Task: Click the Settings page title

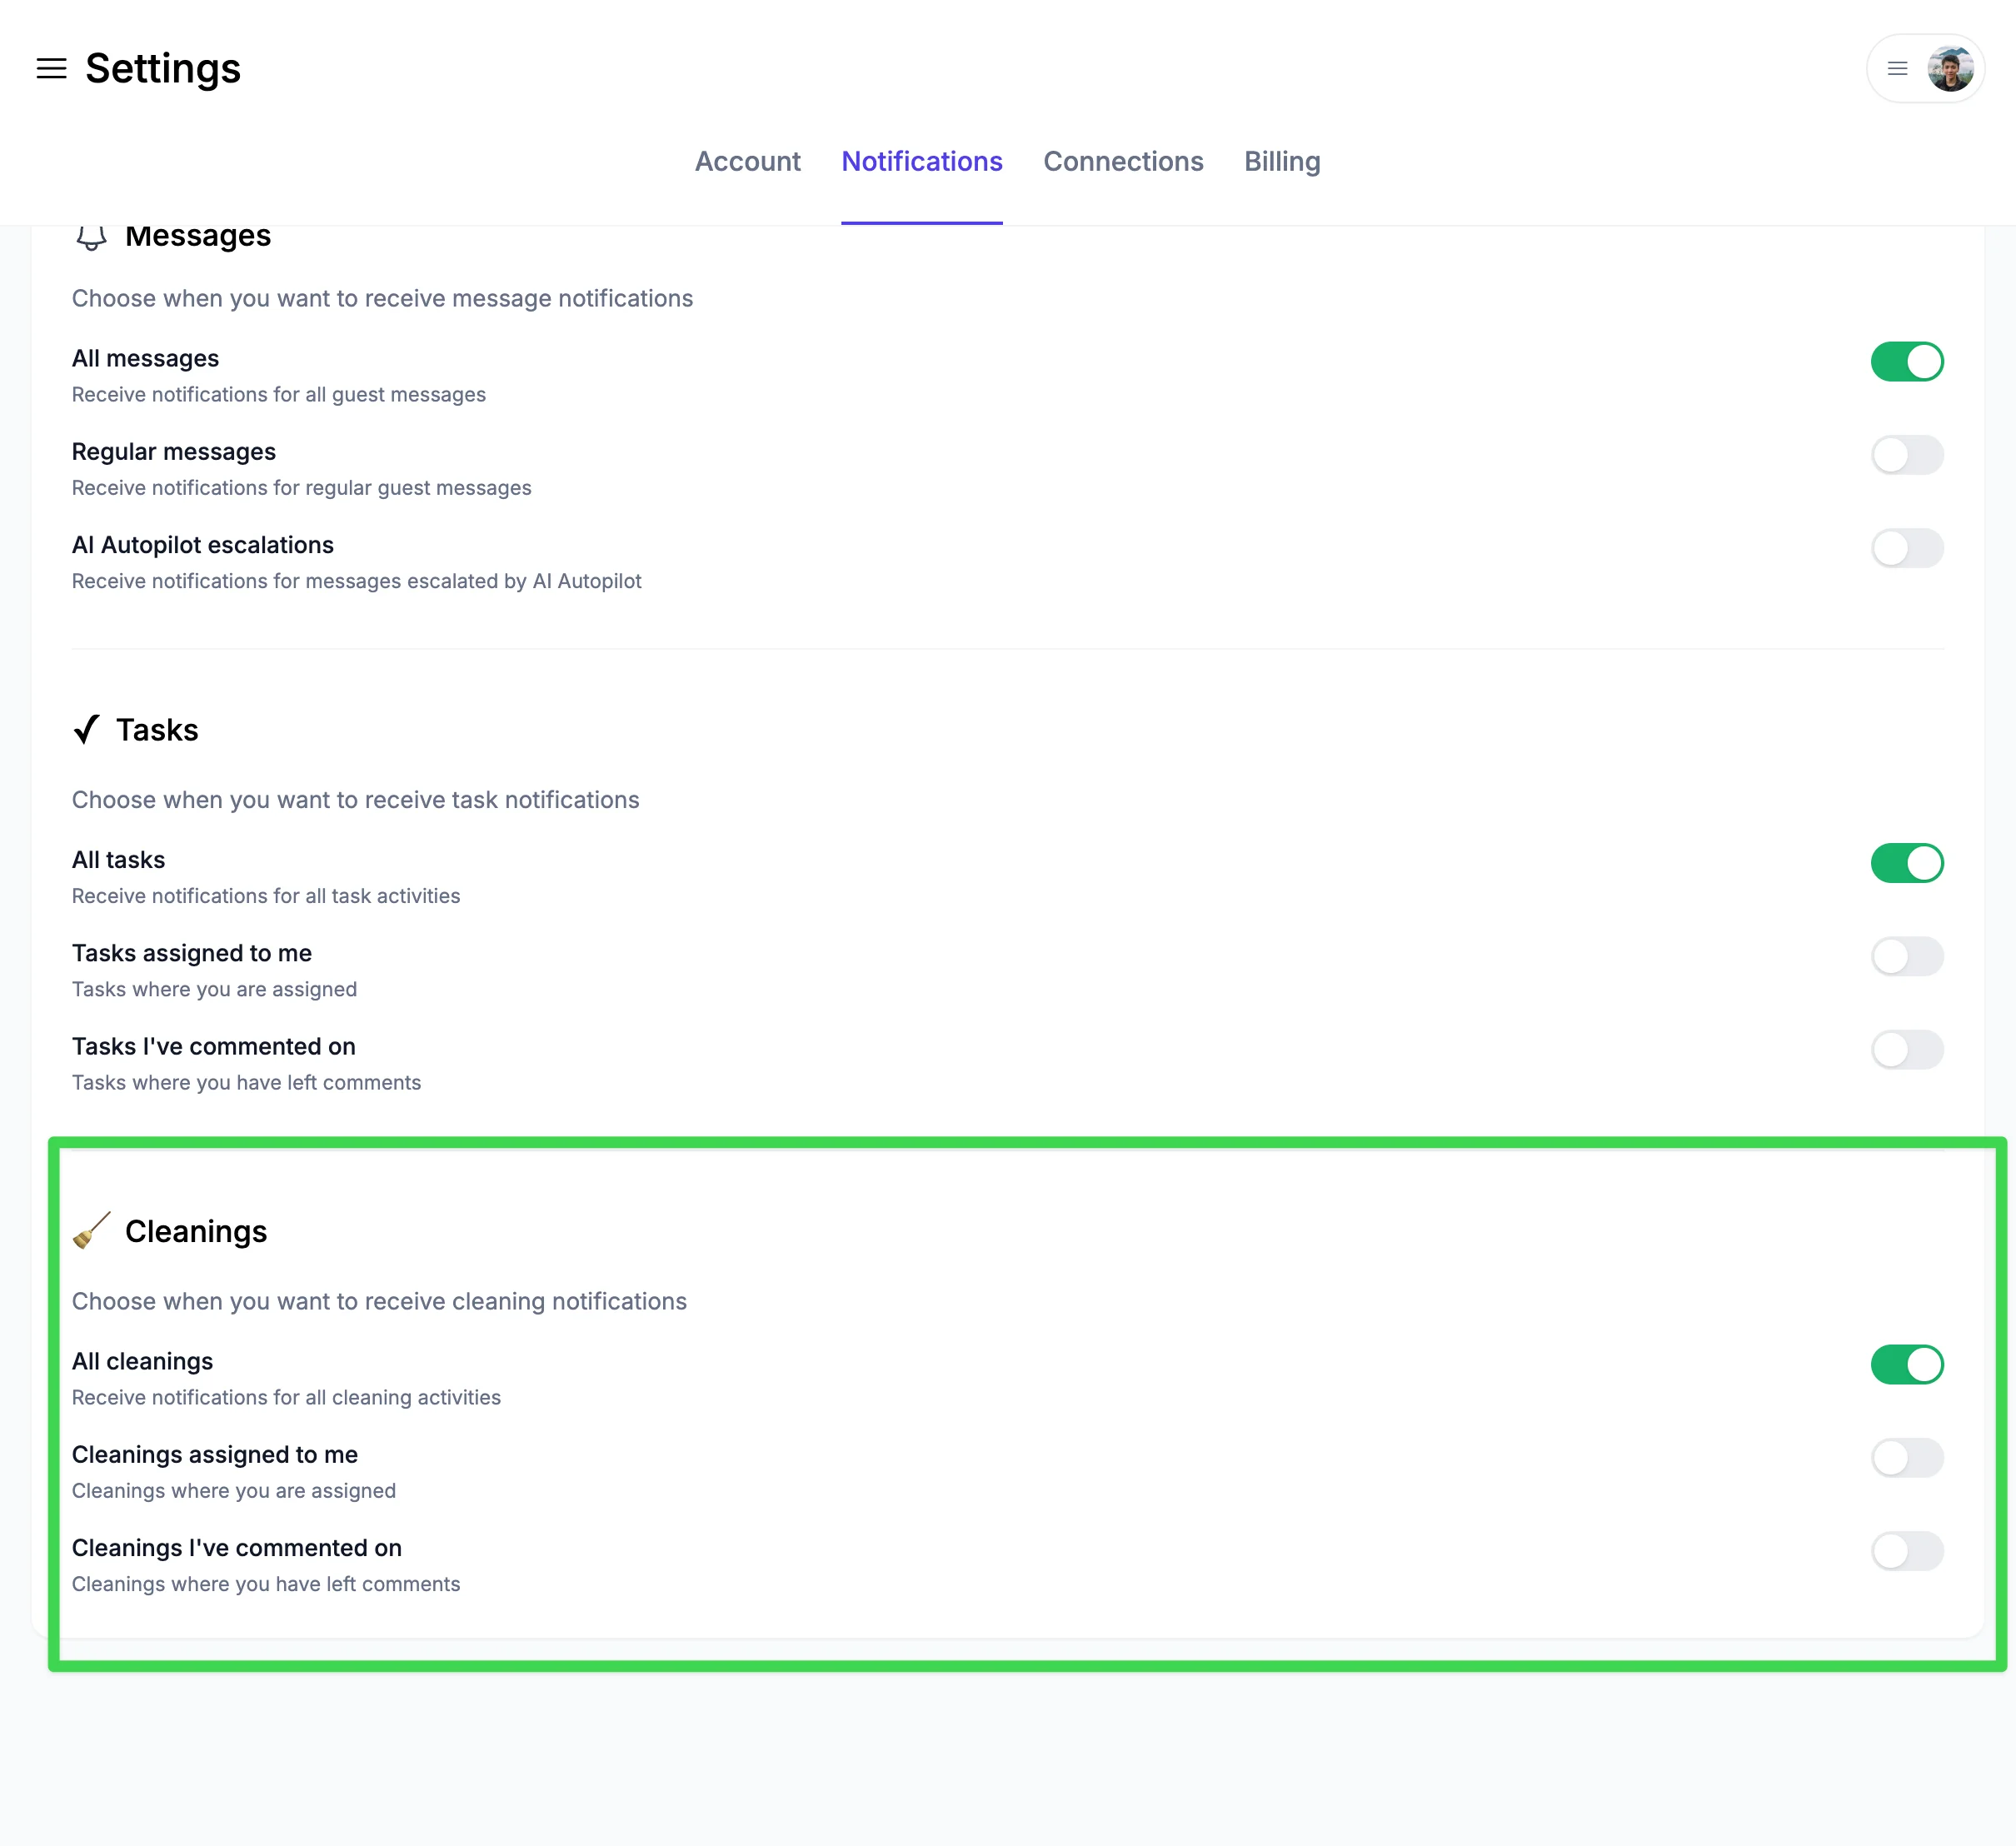Action: click(x=163, y=69)
